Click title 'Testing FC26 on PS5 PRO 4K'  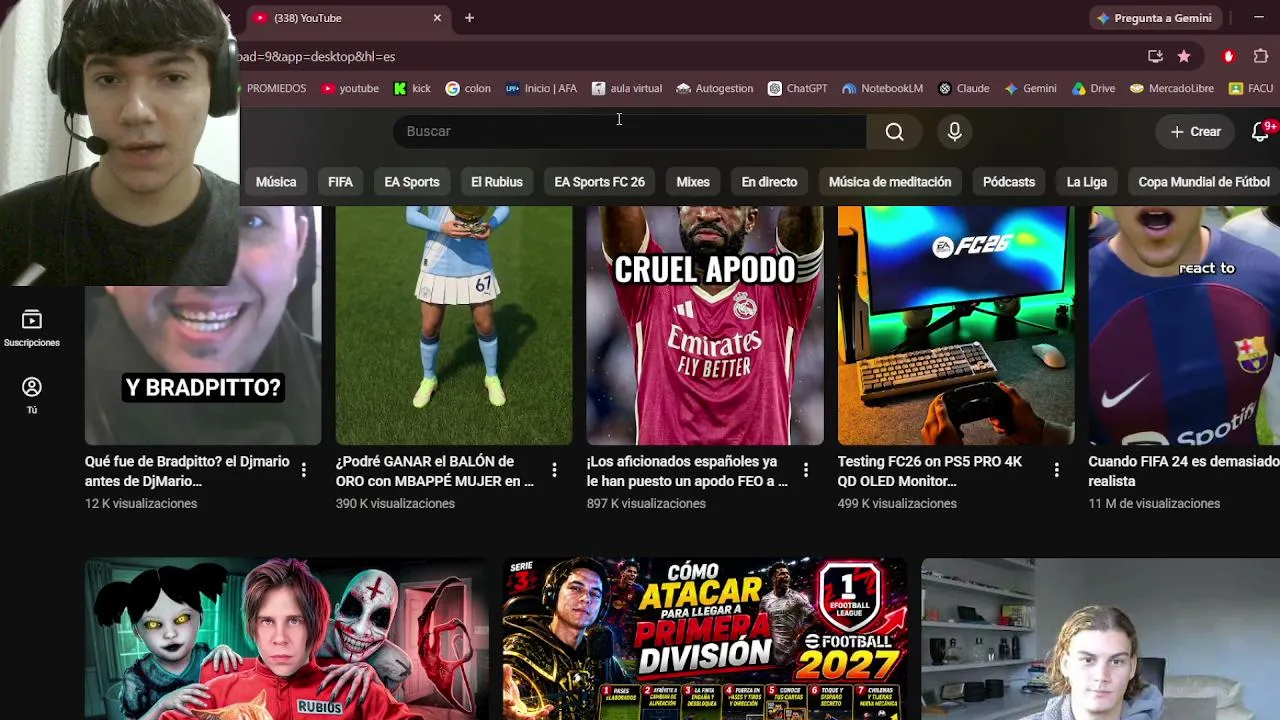pyautogui.click(x=930, y=471)
